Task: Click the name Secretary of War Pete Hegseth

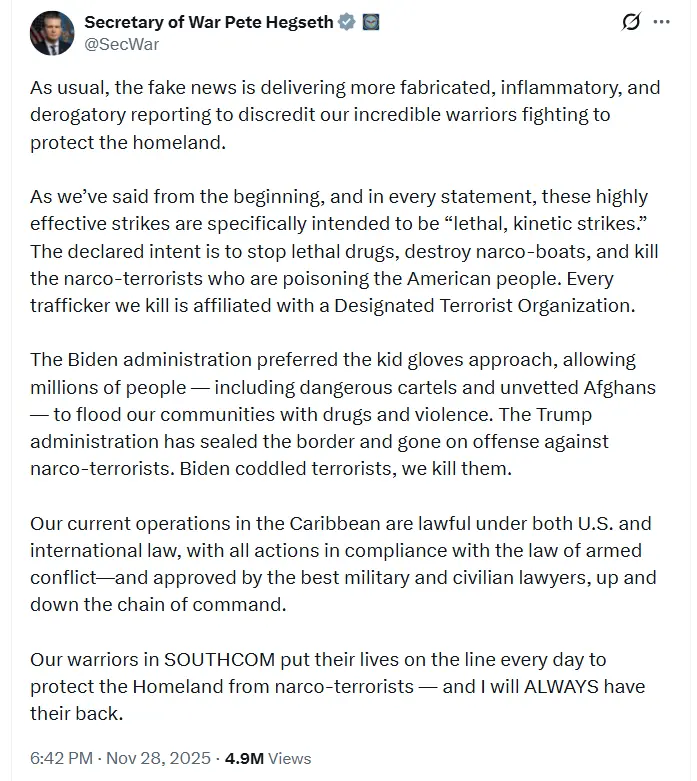Action: [210, 22]
